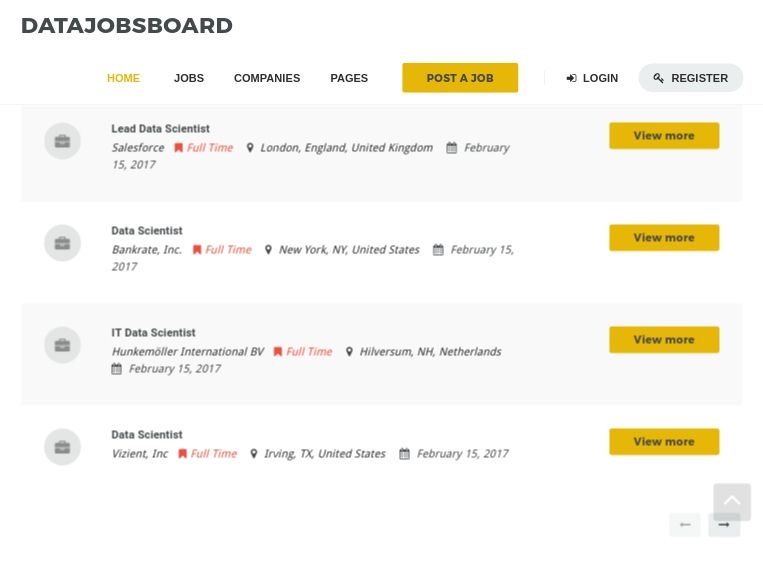View more for Lead Data Scientist at Salesforce
The width and height of the screenshot is (763, 570).
664,136
